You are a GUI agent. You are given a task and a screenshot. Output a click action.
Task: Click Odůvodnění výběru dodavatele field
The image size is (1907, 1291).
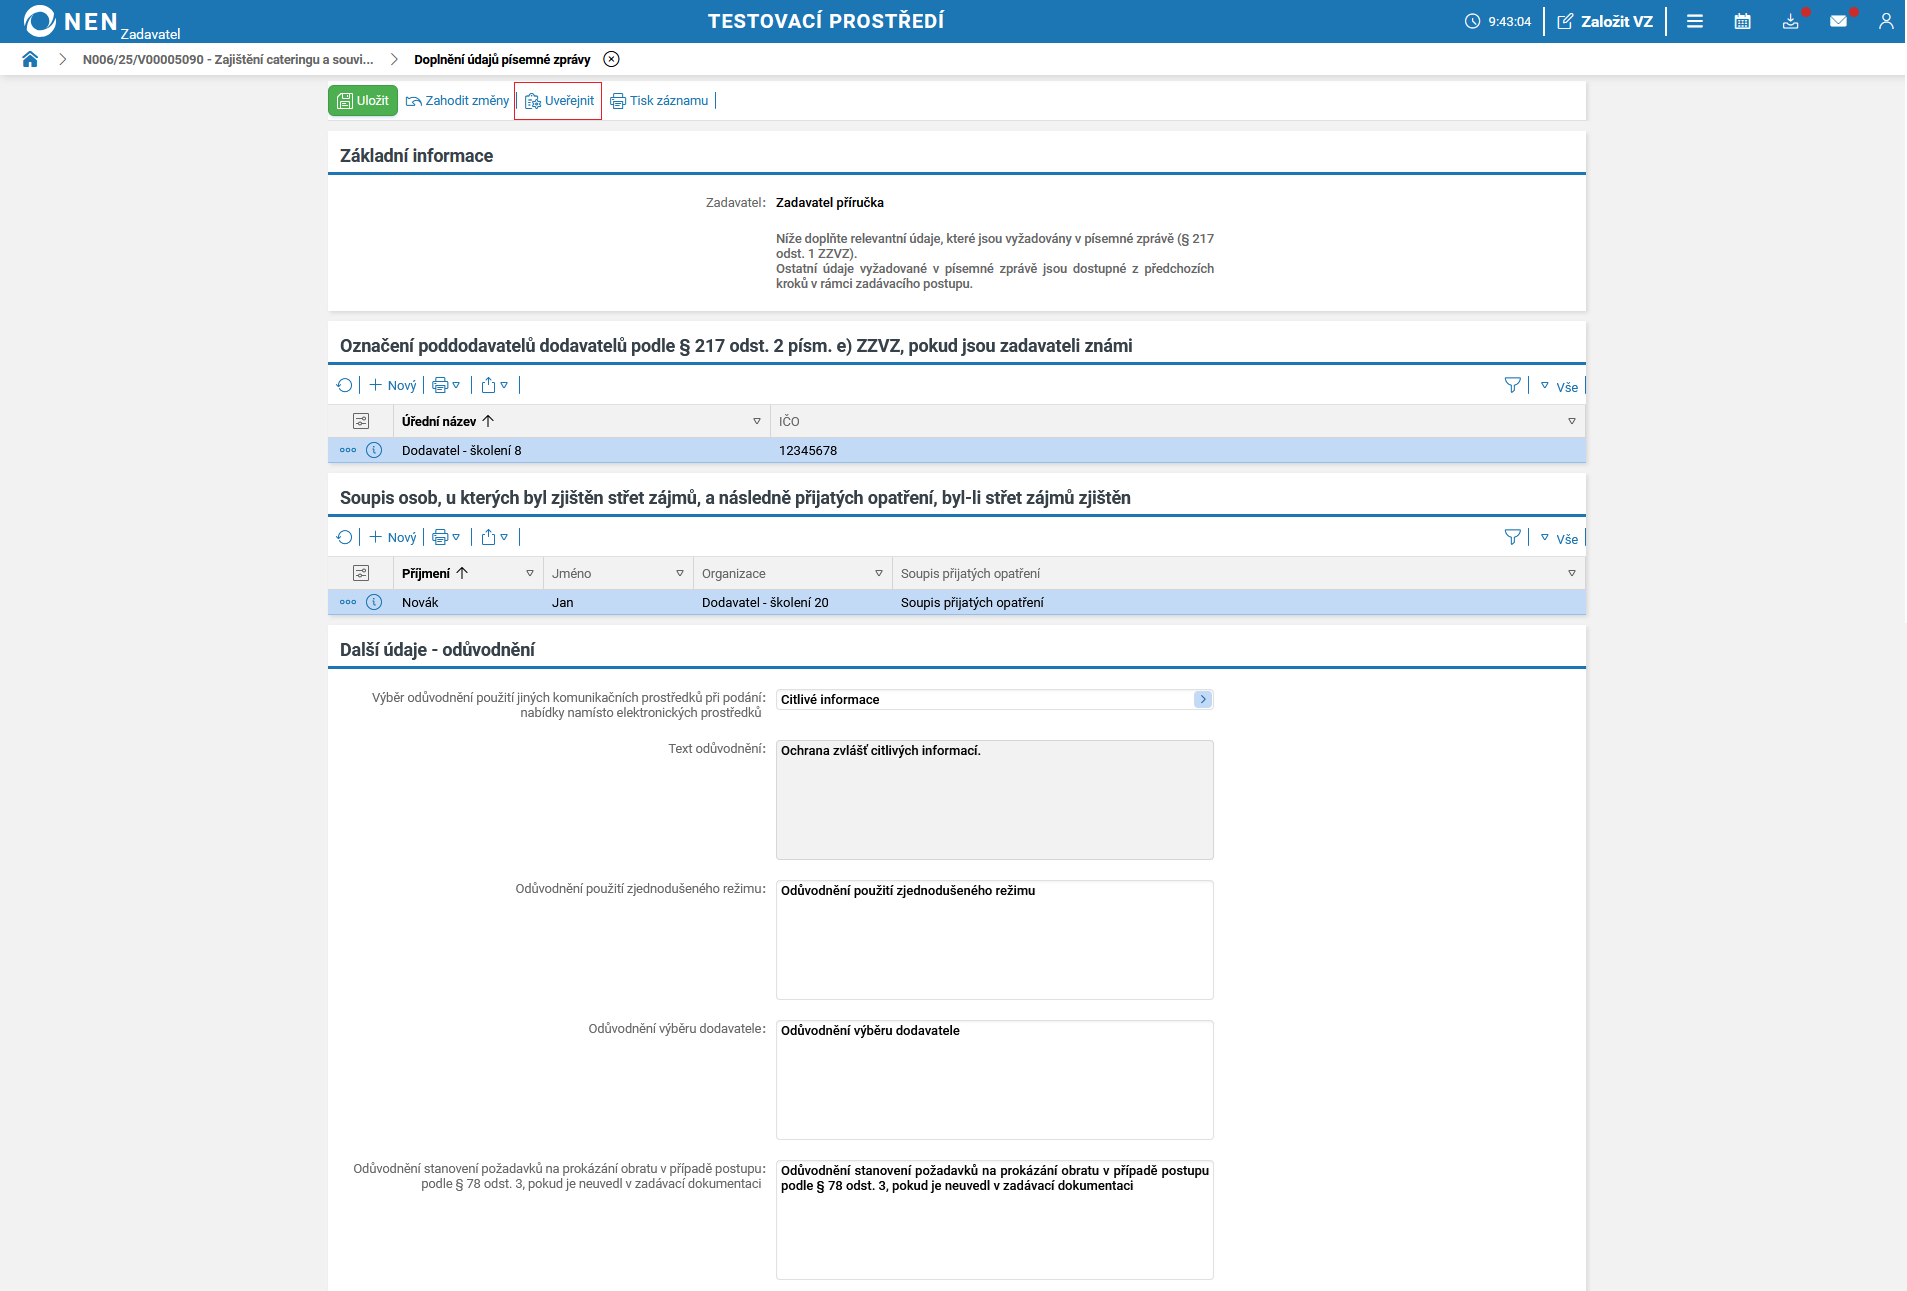[995, 1080]
